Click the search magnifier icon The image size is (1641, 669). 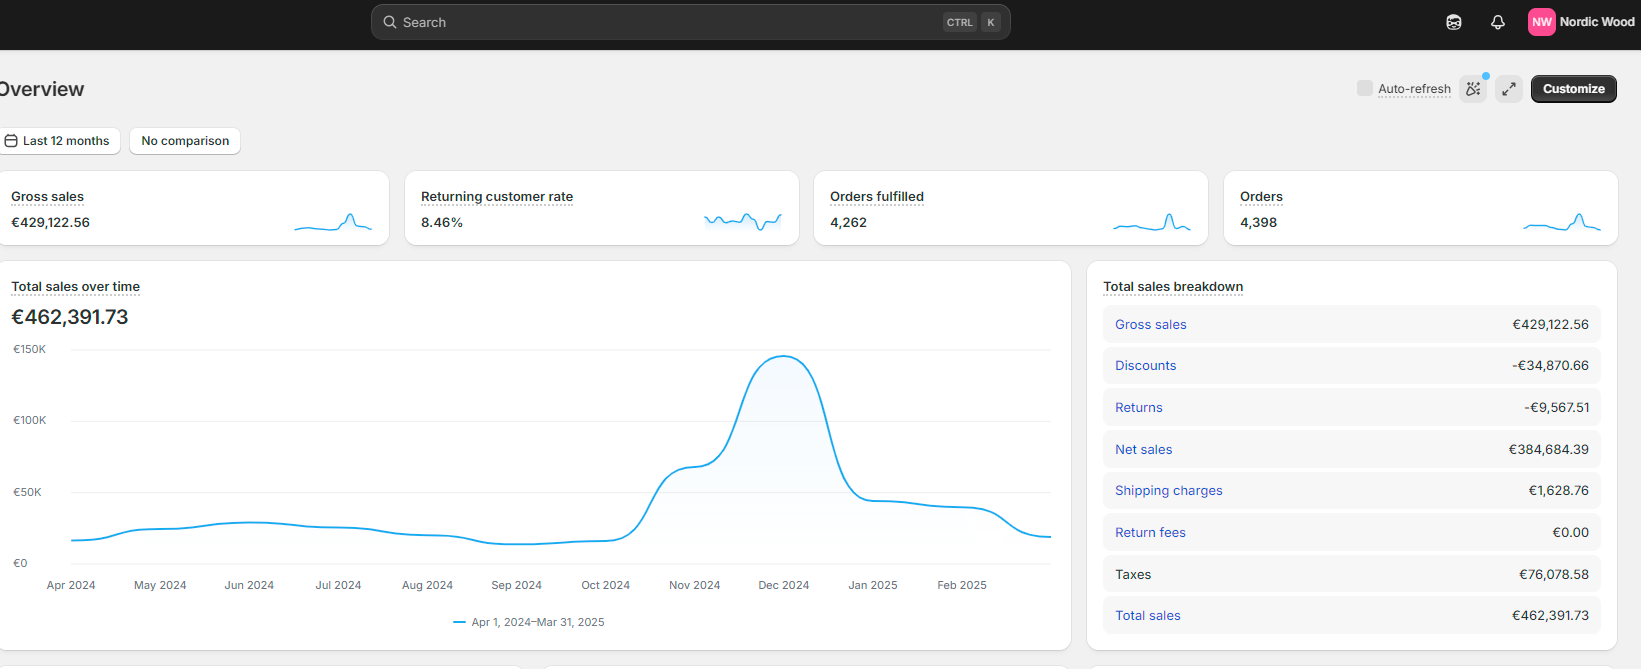(390, 22)
